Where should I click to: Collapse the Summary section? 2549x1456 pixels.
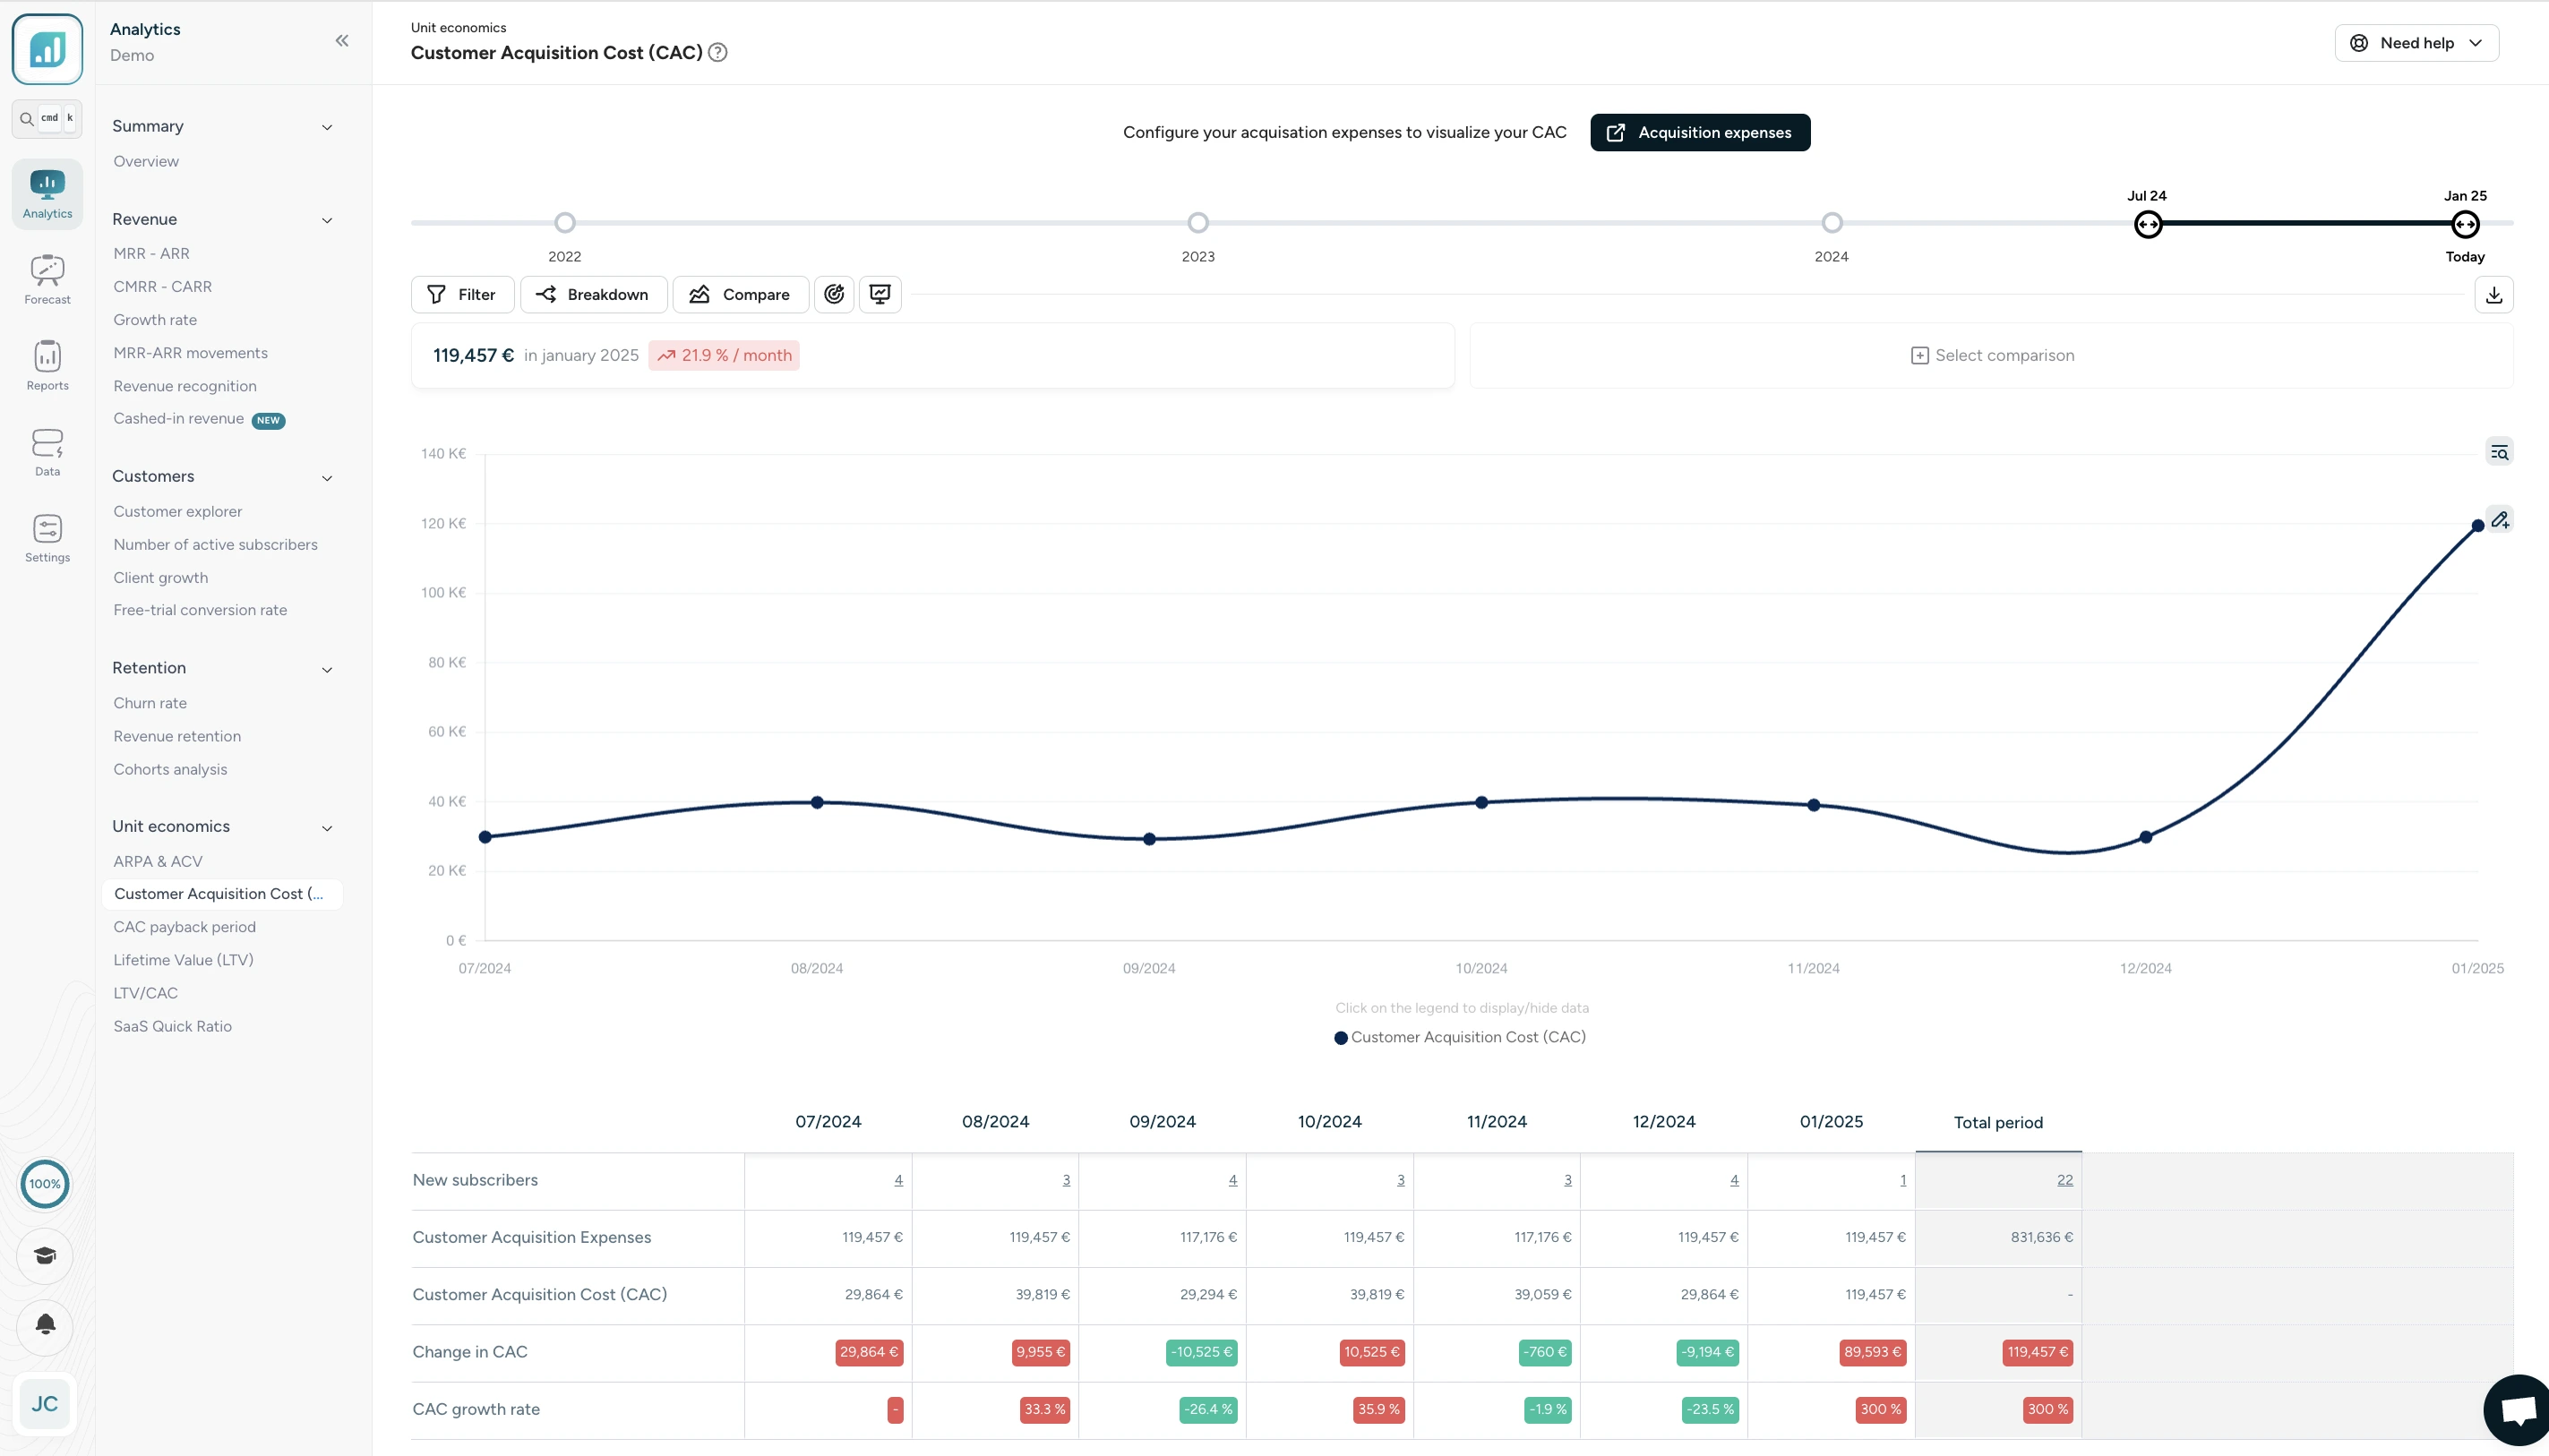pyautogui.click(x=327, y=127)
